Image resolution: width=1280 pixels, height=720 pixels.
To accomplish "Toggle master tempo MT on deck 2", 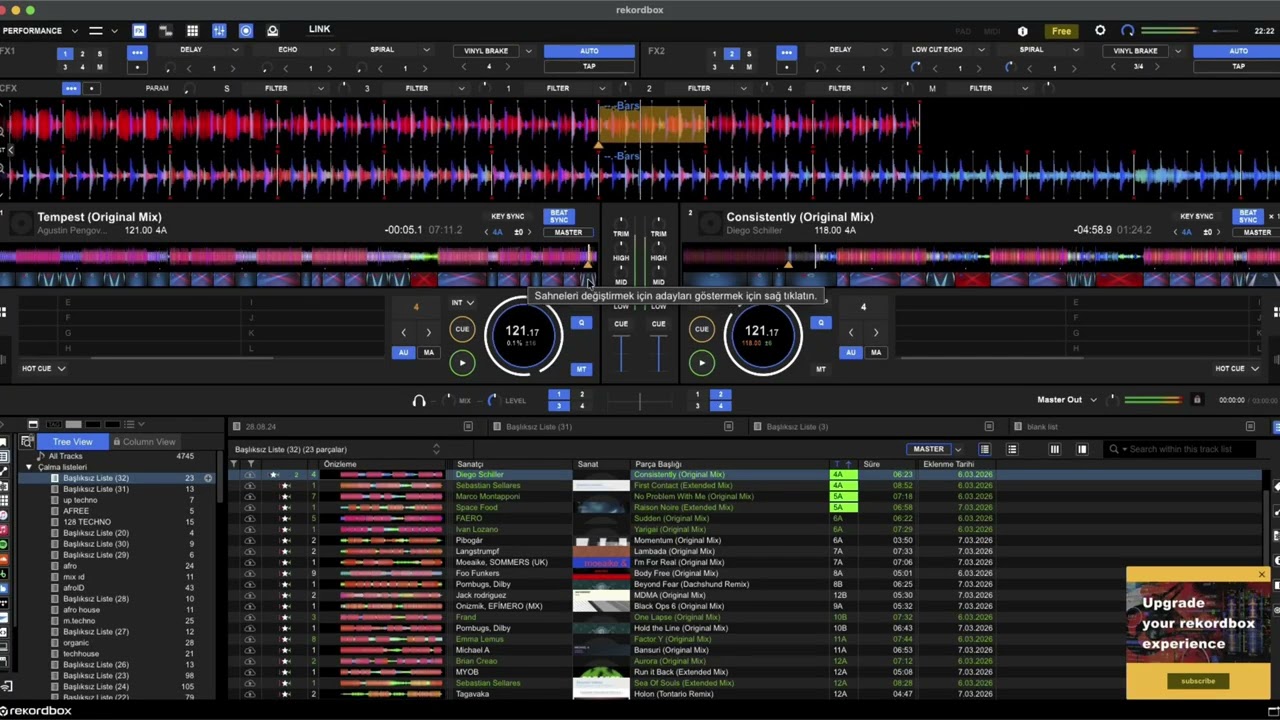I will point(820,369).
